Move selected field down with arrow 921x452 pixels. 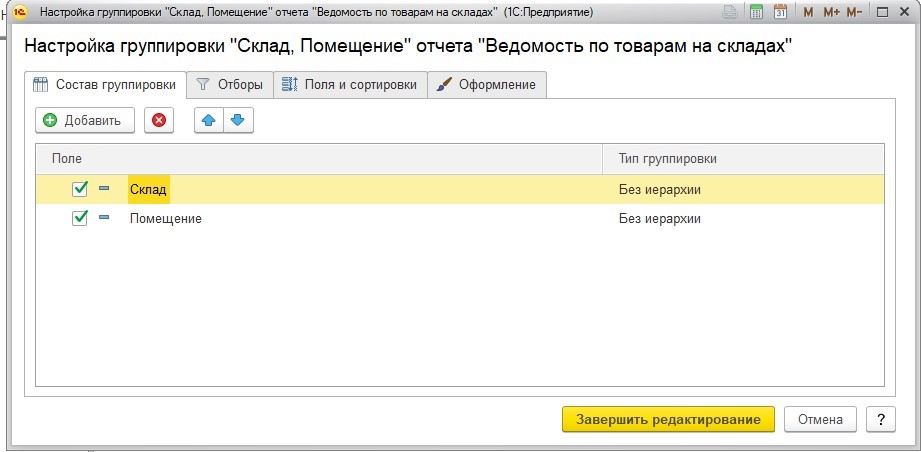tap(238, 120)
